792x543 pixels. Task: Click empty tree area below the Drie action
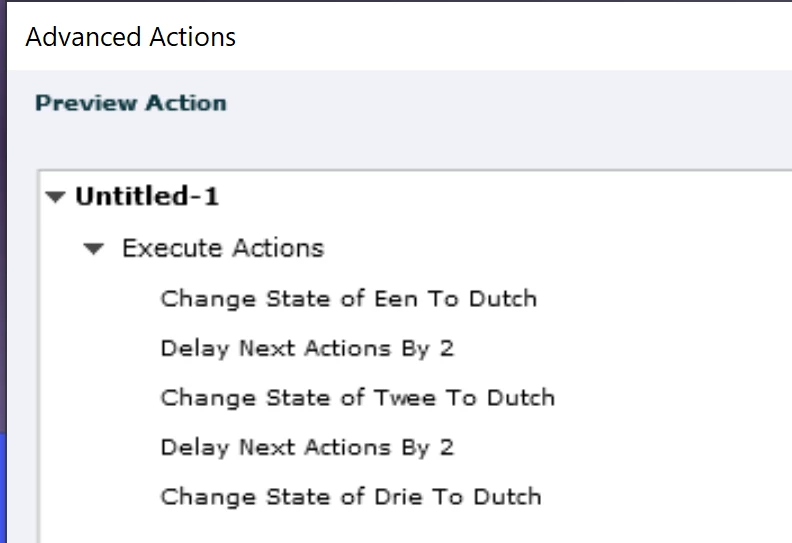coord(414,530)
